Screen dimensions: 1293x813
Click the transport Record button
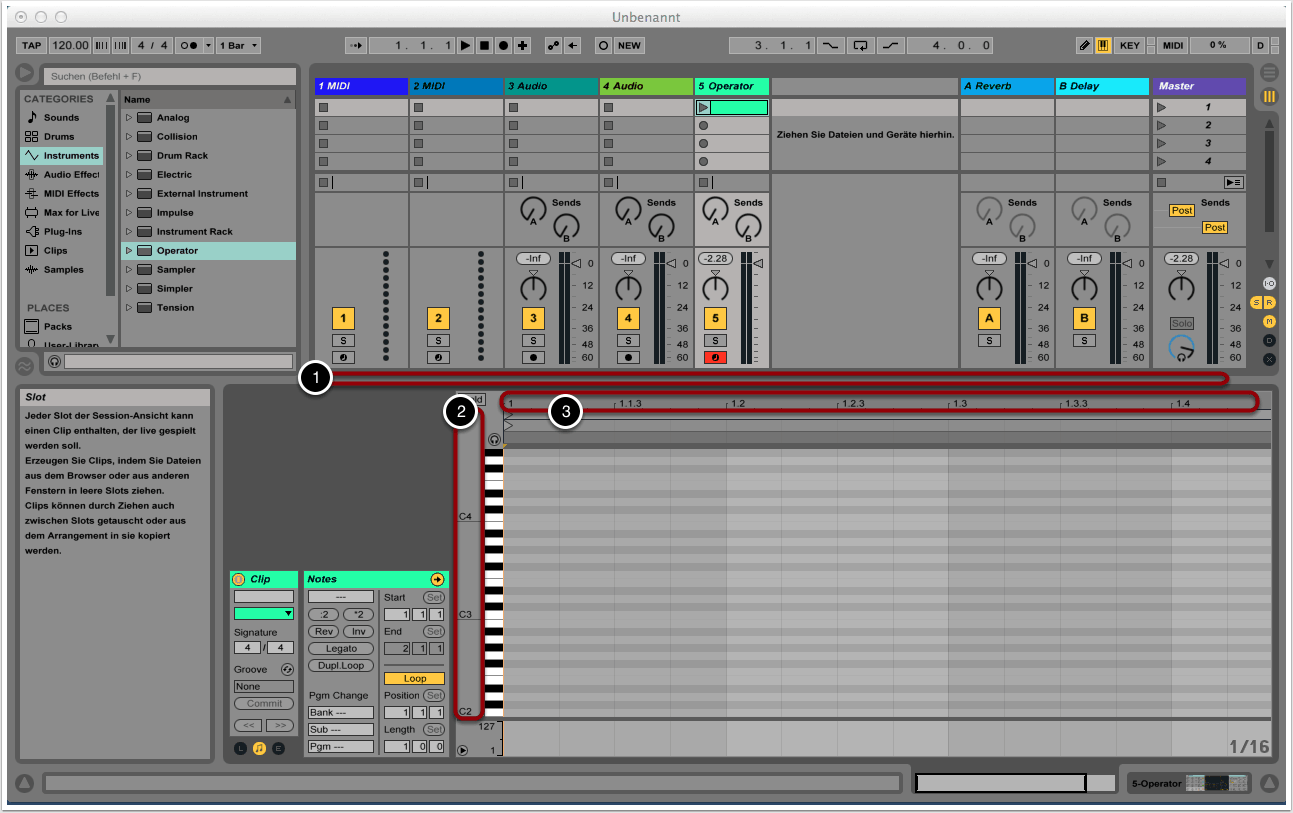503,46
